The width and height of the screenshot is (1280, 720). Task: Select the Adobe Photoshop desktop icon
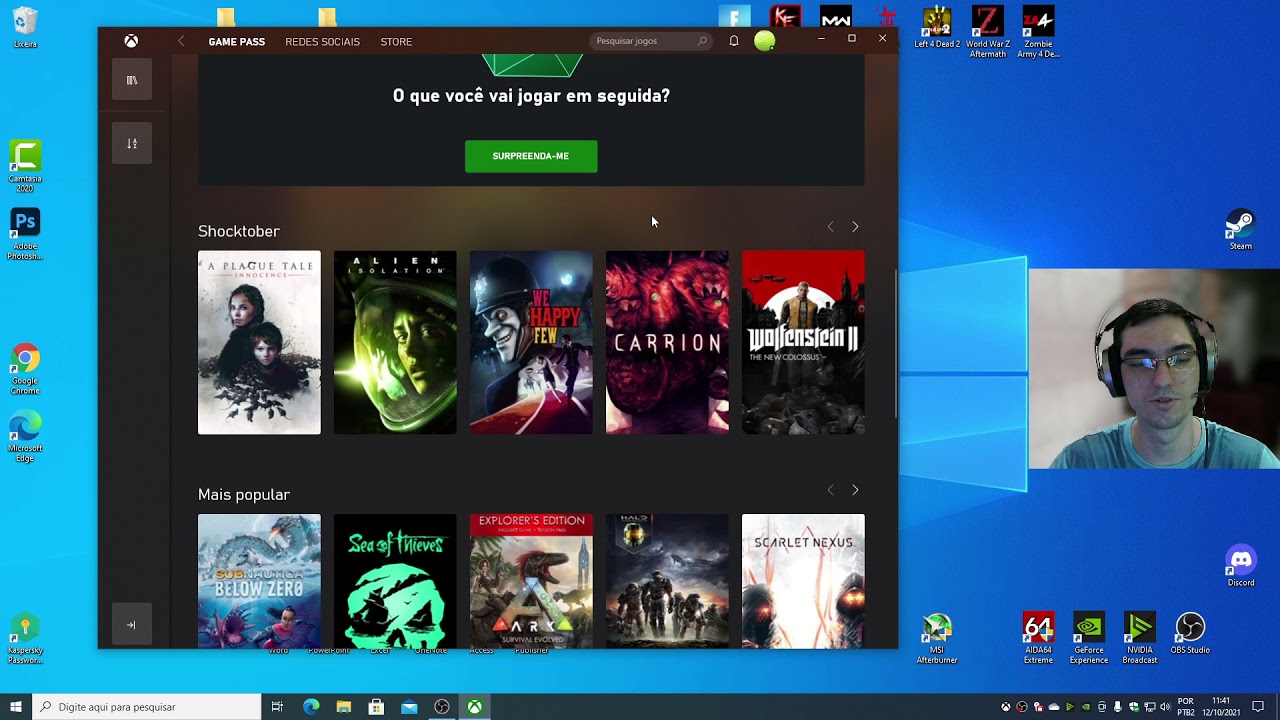point(25,234)
